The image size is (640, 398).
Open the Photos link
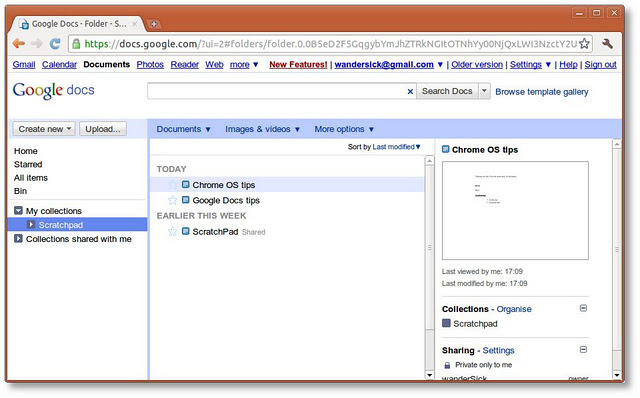pyautogui.click(x=150, y=64)
